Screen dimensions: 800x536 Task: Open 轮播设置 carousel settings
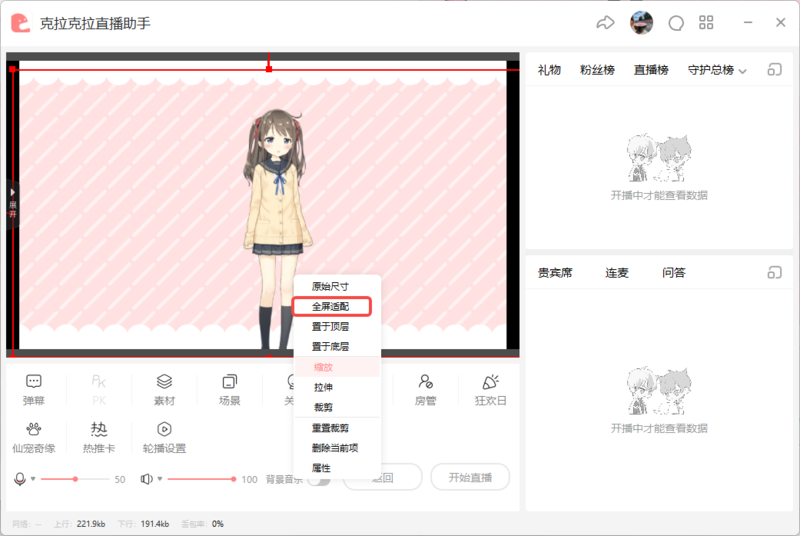164,438
